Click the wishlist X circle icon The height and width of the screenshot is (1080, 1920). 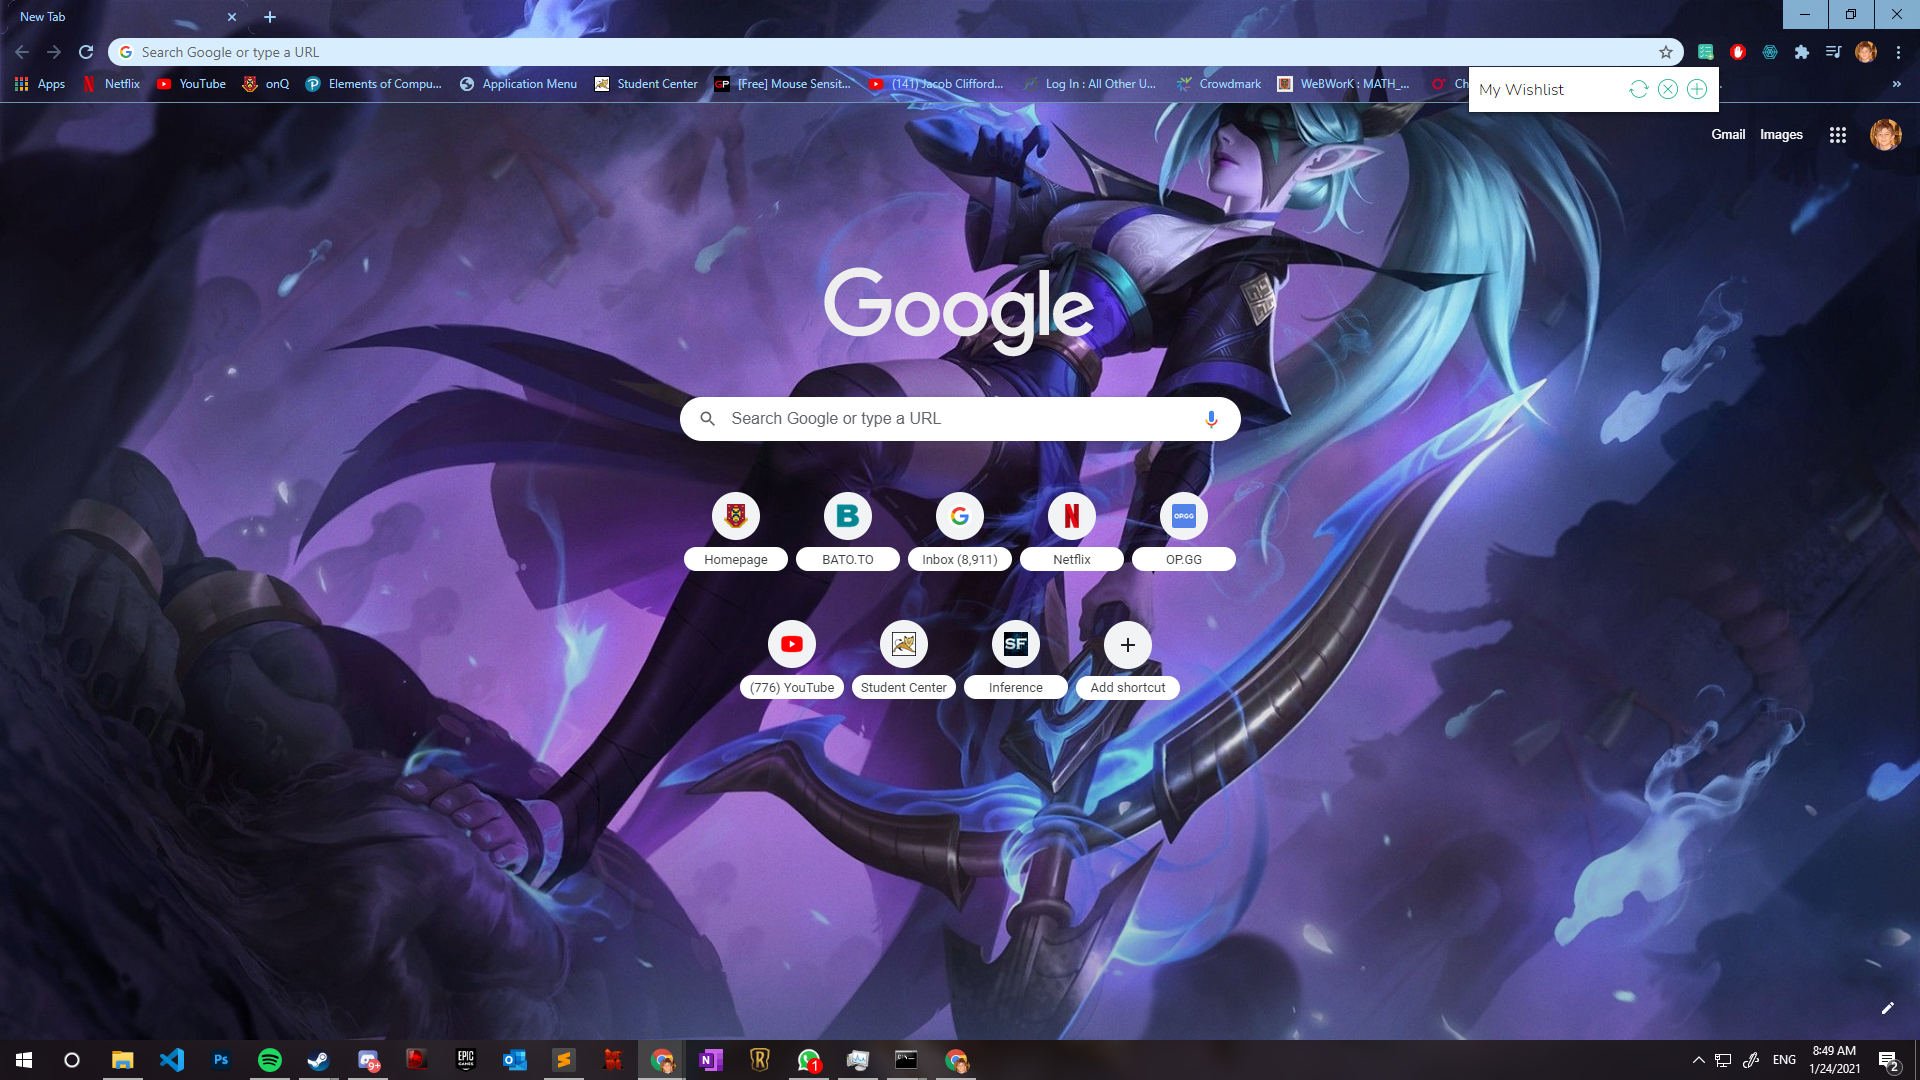[x=1668, y=90]
